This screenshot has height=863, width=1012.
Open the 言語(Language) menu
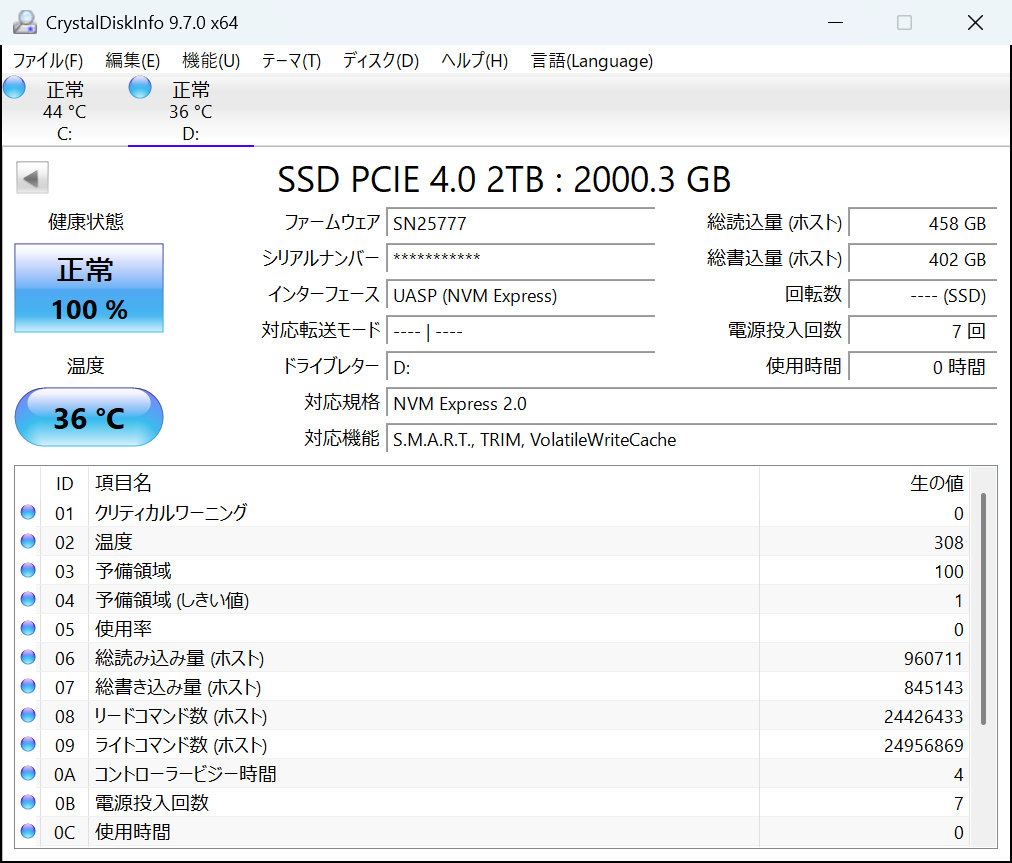coord(592,61)
